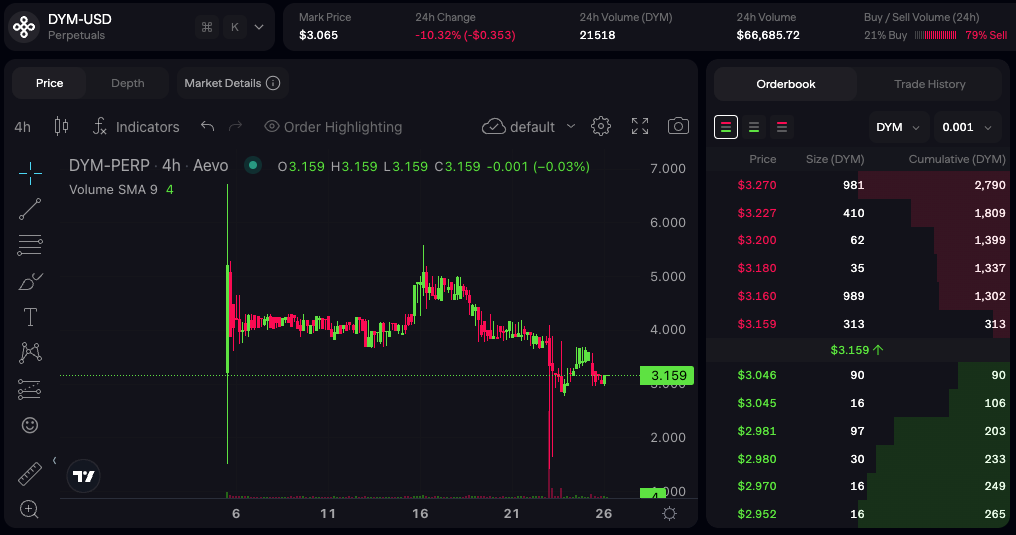Select the $2.970 bid price
The image size is (1016, 535).
pyautogui.click(x=757, y=486)
